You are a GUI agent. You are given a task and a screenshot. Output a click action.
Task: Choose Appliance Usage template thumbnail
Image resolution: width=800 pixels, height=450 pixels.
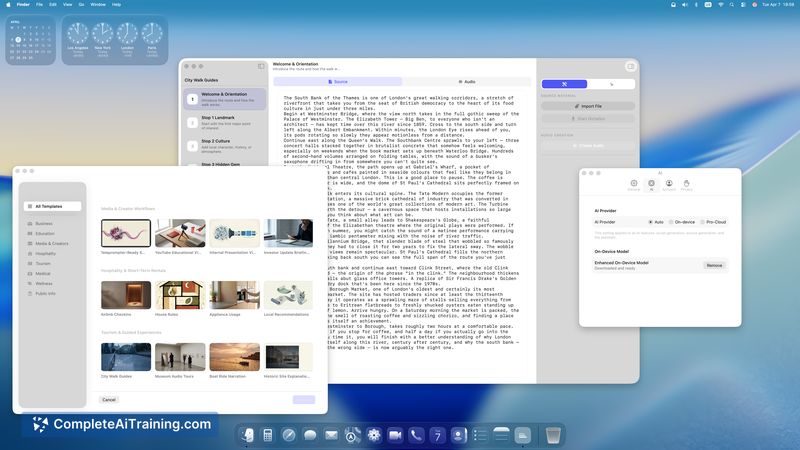tap(235, 295)
